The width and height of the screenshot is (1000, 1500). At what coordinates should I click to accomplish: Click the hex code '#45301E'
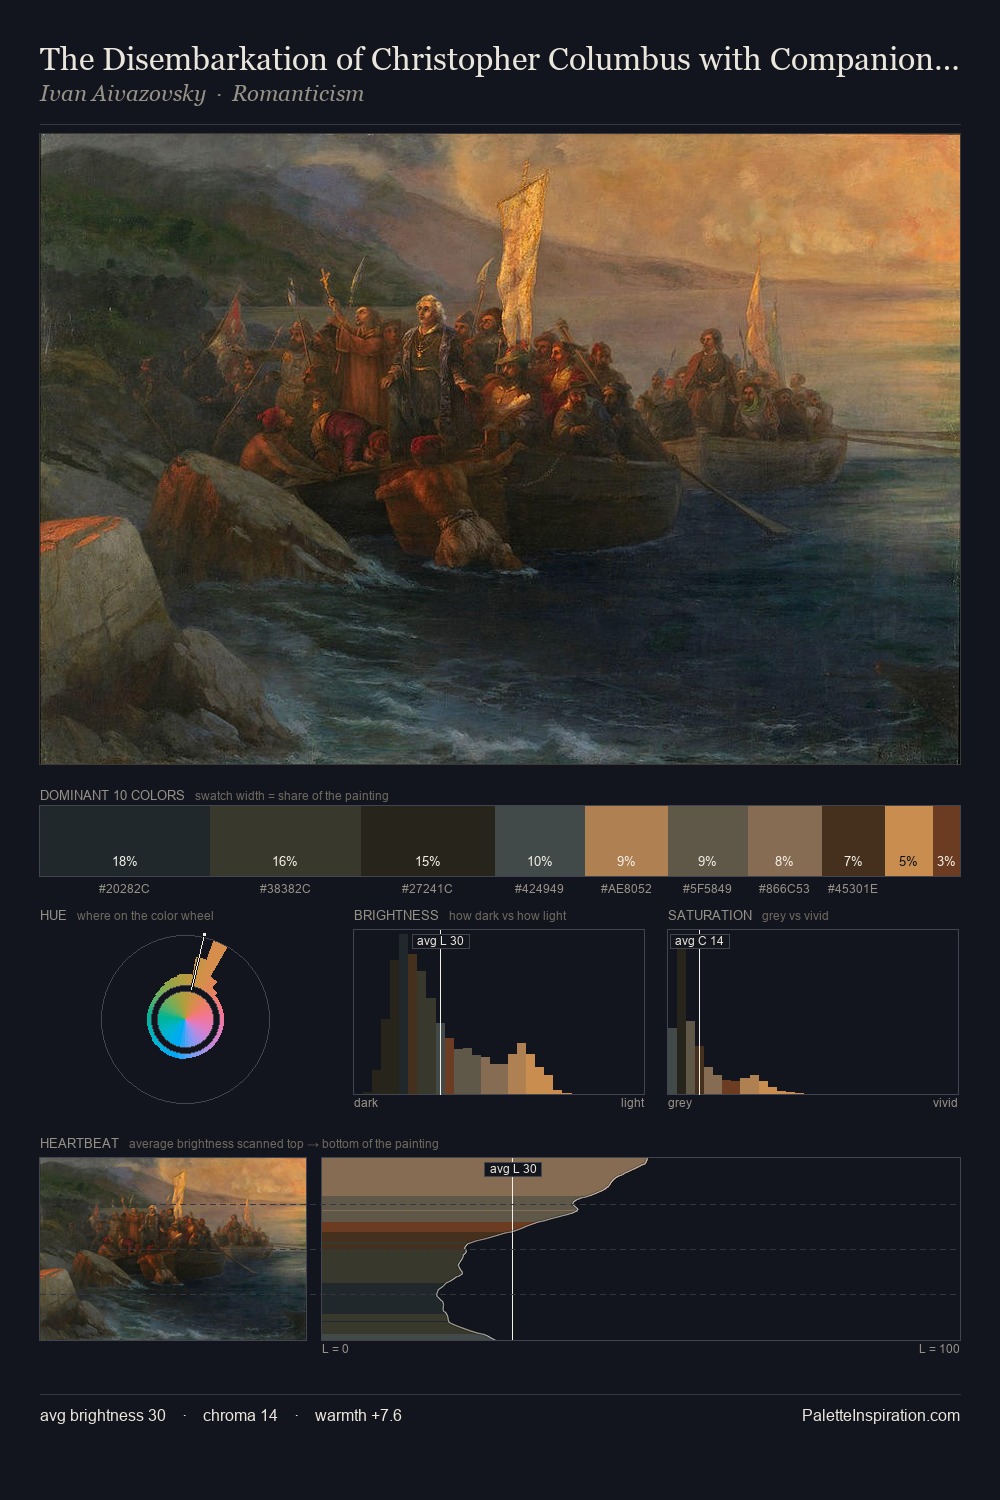tap(853, 888)
